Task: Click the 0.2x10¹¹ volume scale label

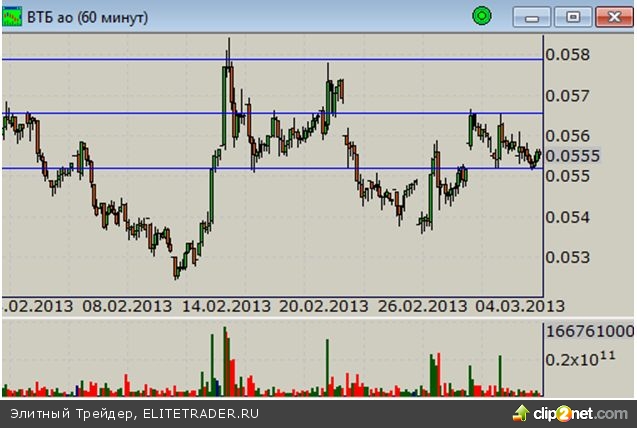Action: pos(580,359)
